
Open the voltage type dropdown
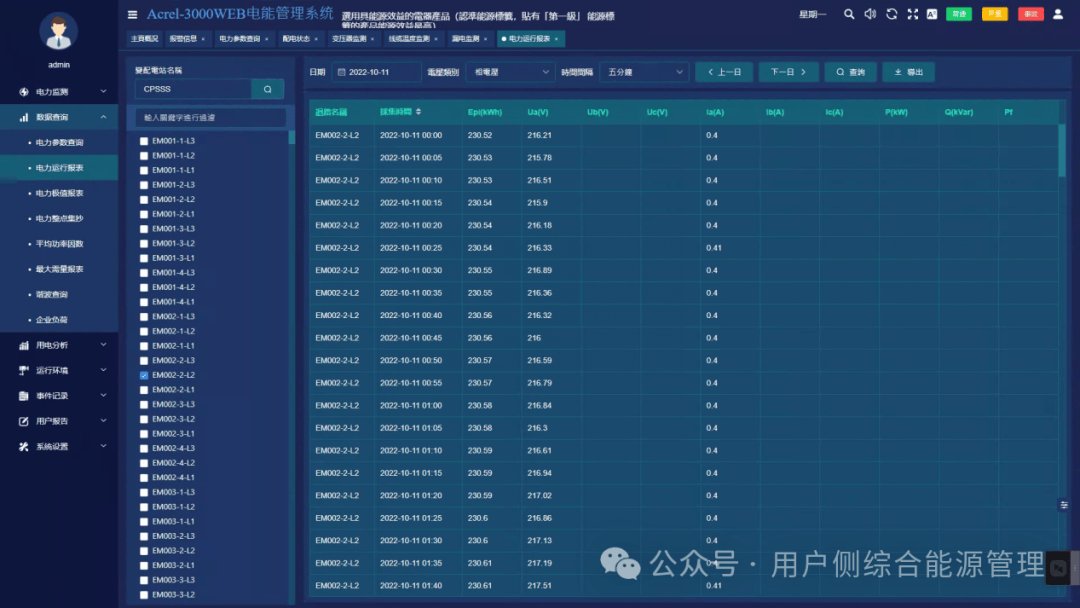(x=510, y=72)
